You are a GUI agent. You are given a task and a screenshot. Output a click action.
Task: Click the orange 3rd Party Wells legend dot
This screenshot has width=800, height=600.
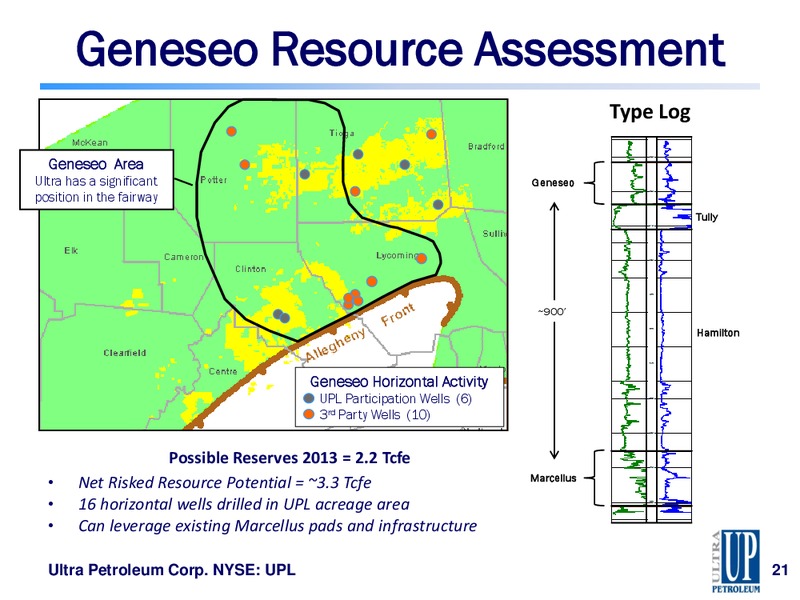(x=309, y=414)
